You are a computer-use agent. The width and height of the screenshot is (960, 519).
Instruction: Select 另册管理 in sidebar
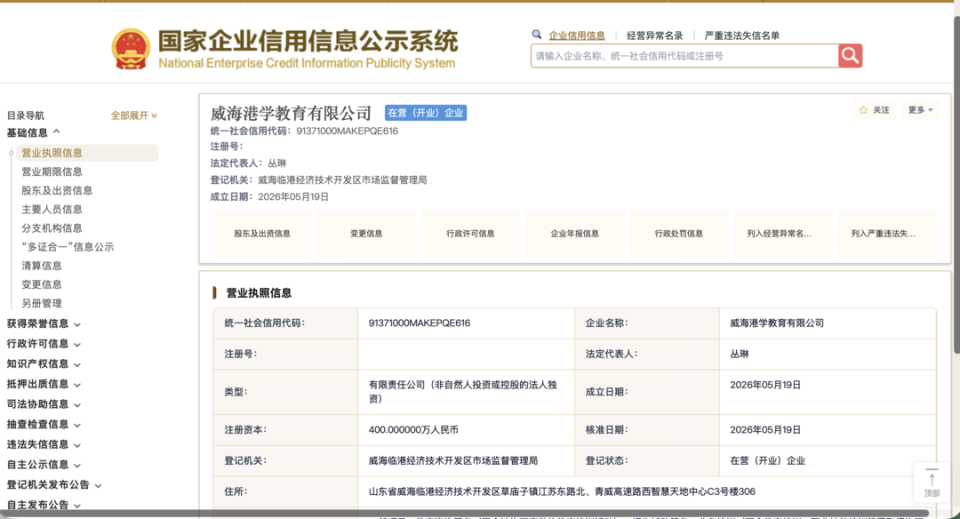click(41, 304)
